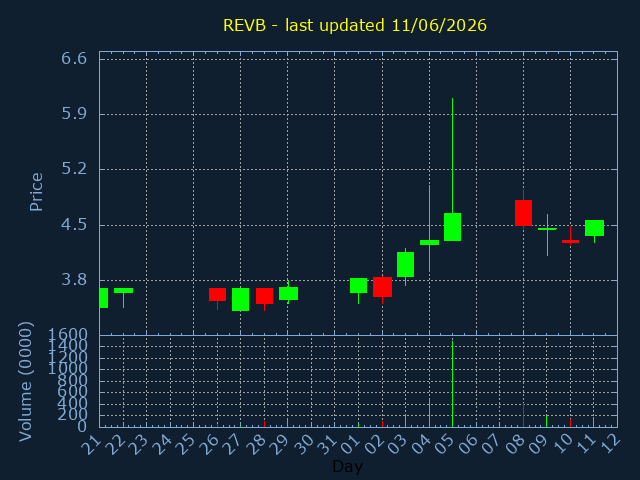Click the x-axis day label 23
Screen dimensions: 640x480
(138, 444)
